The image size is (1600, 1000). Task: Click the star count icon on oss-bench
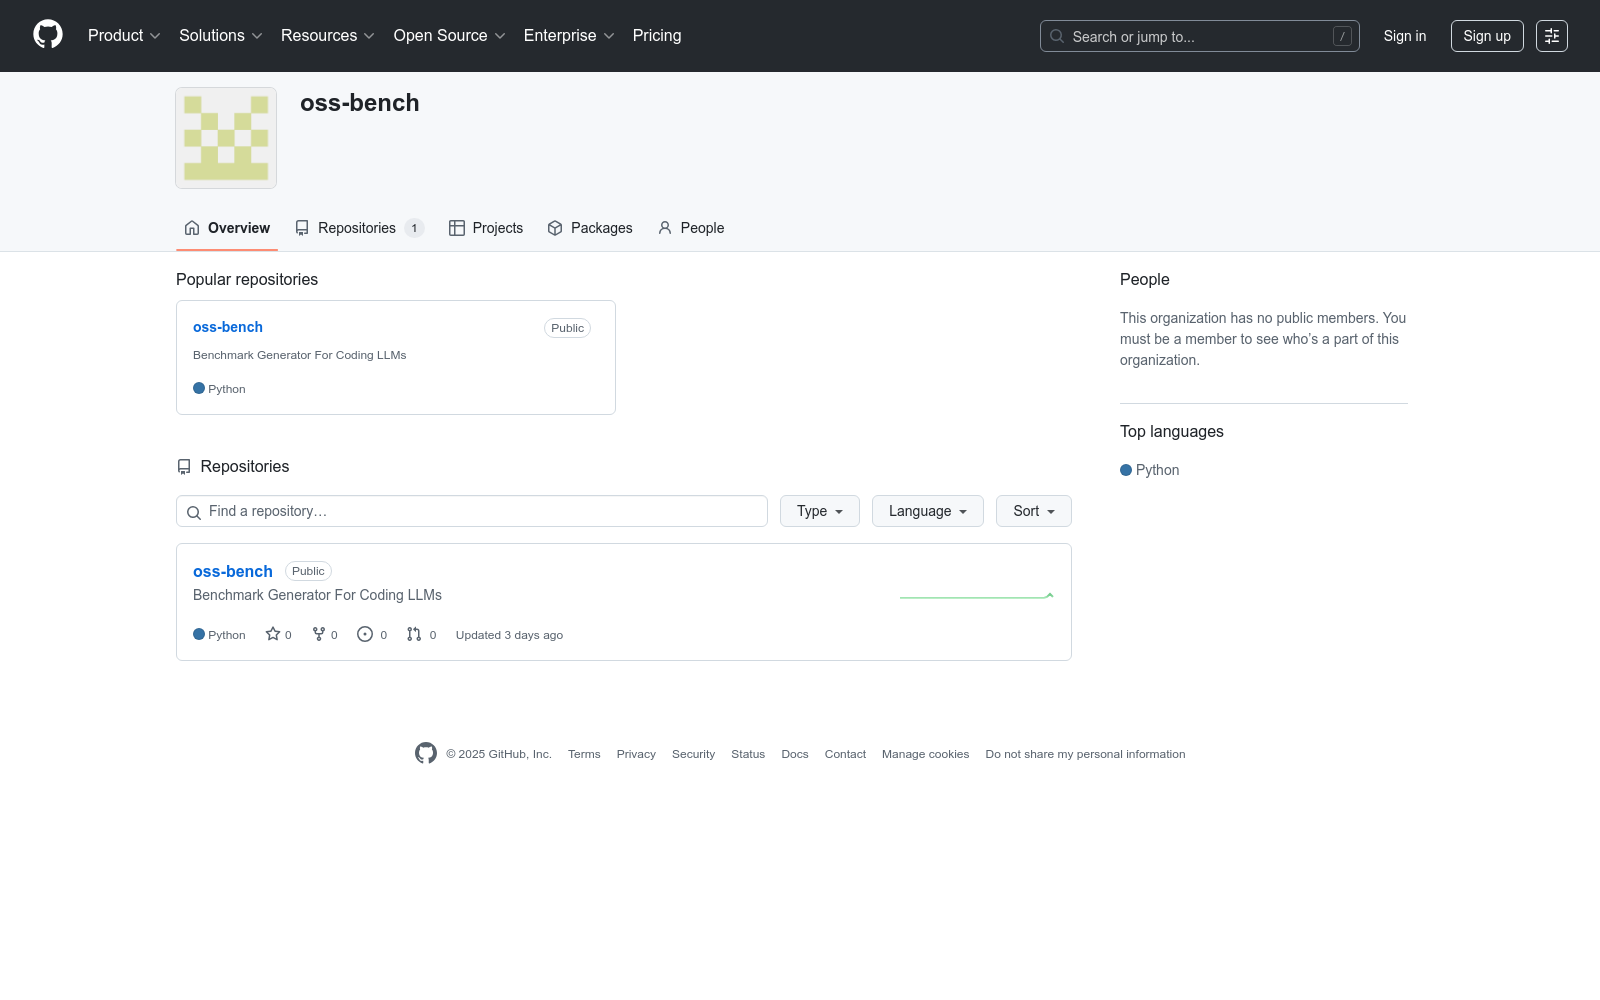[273, 634]
